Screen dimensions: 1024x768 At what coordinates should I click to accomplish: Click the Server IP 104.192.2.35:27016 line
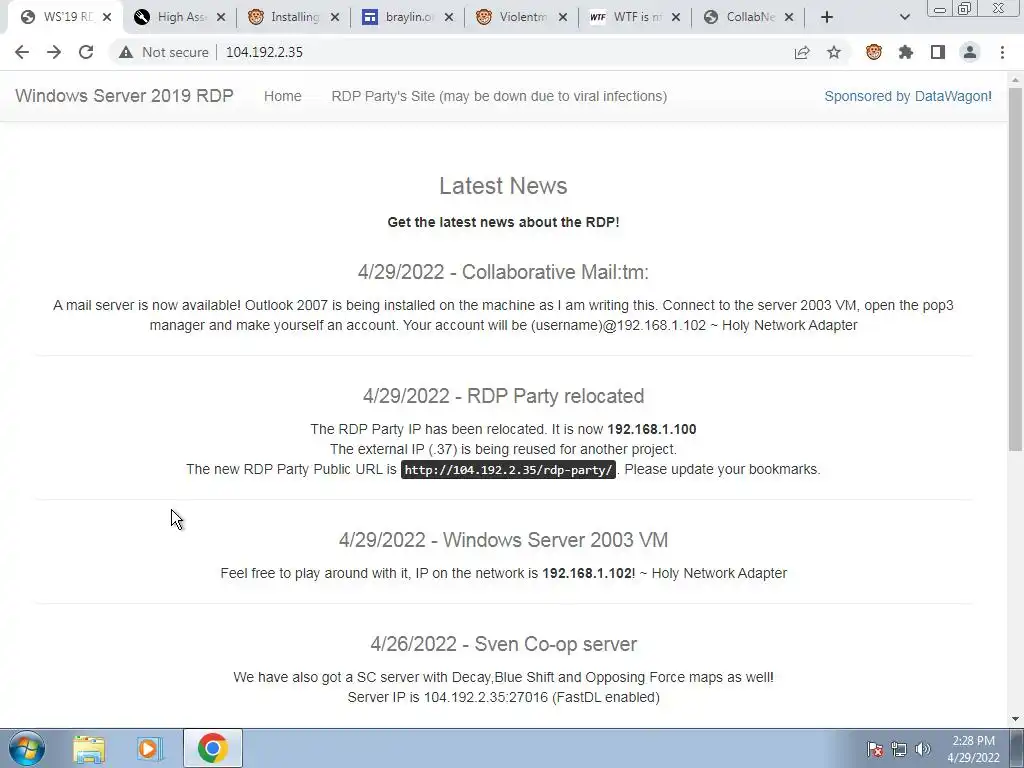click(503, 697)
